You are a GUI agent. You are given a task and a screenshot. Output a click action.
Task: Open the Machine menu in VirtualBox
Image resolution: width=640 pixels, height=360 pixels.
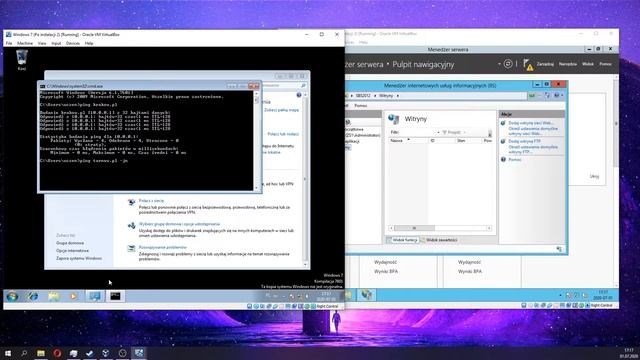25,43
